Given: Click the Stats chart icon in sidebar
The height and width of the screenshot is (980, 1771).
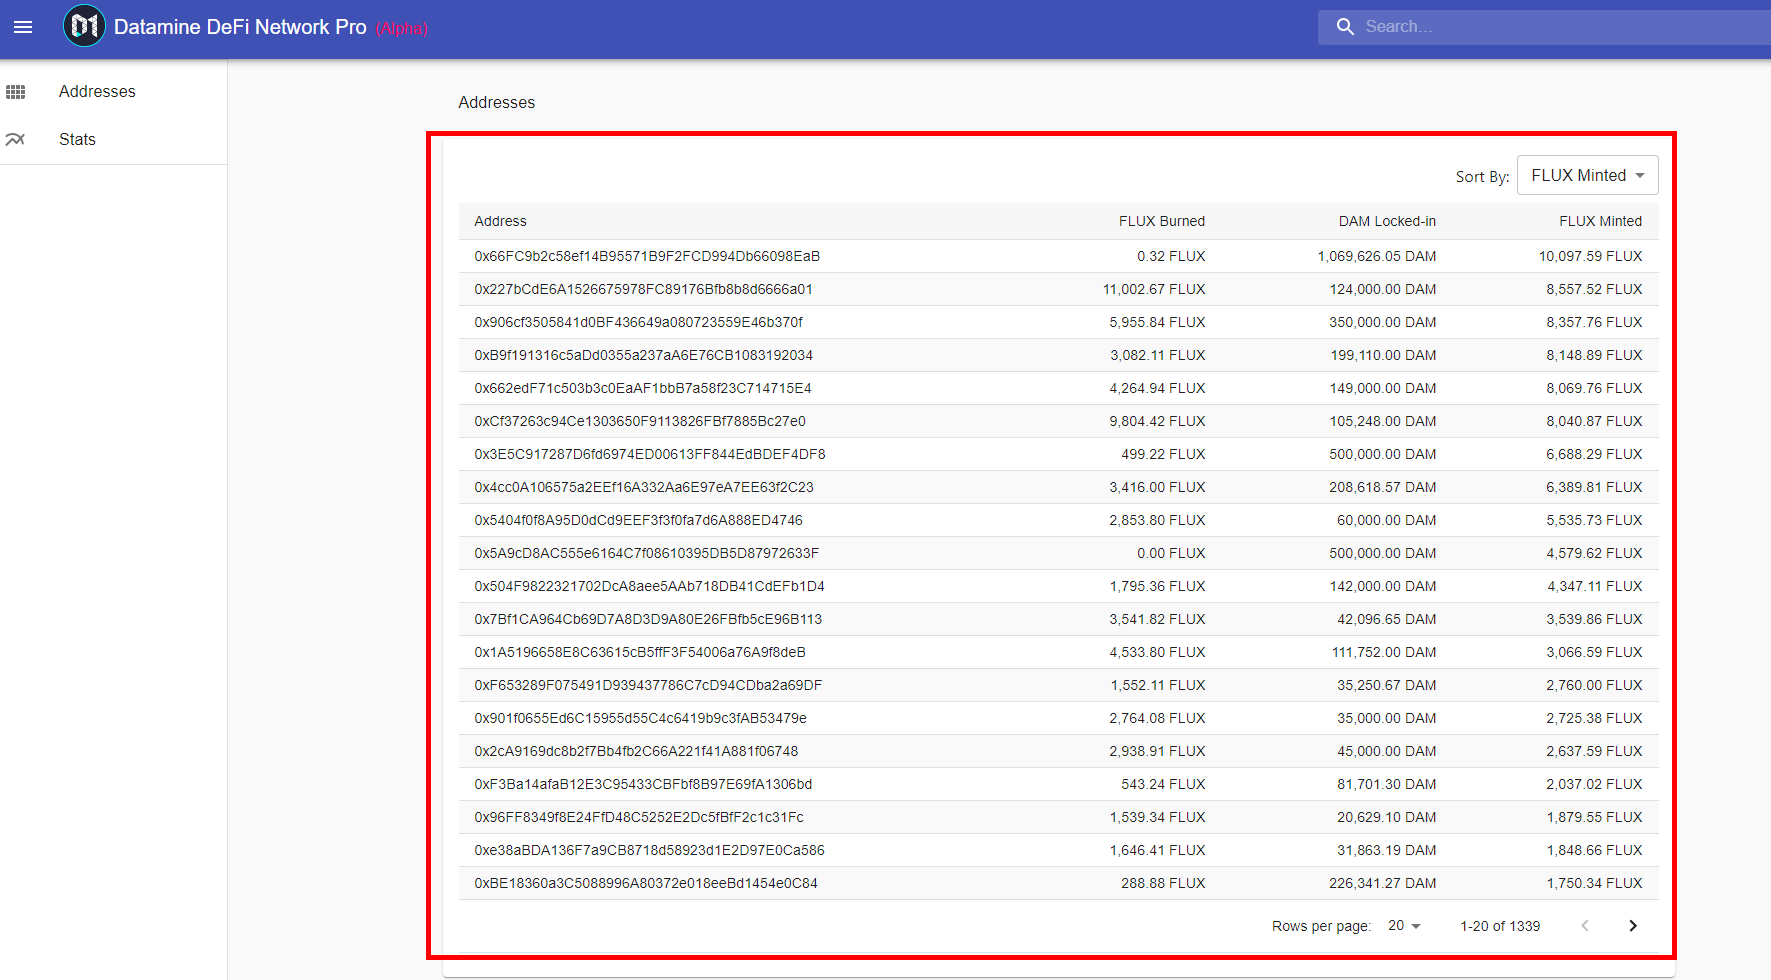Looking at the screenshot, I should tap(15, 140).
